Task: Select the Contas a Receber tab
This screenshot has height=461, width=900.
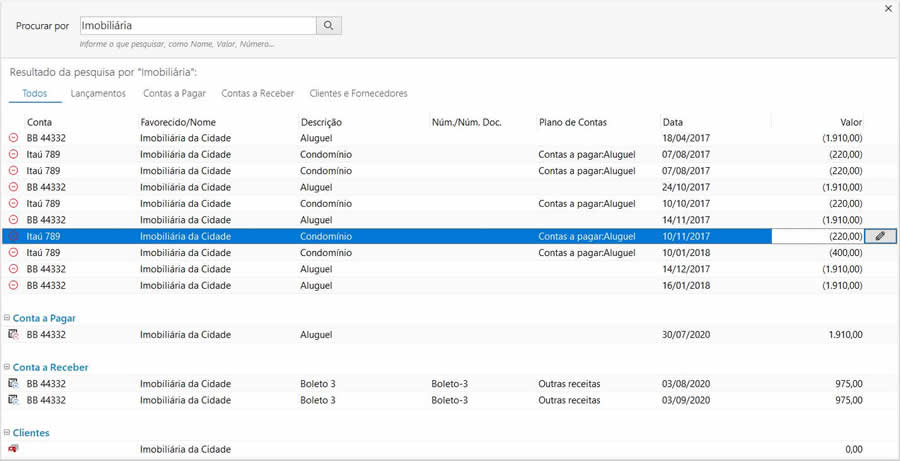Action: click(257, 94)
